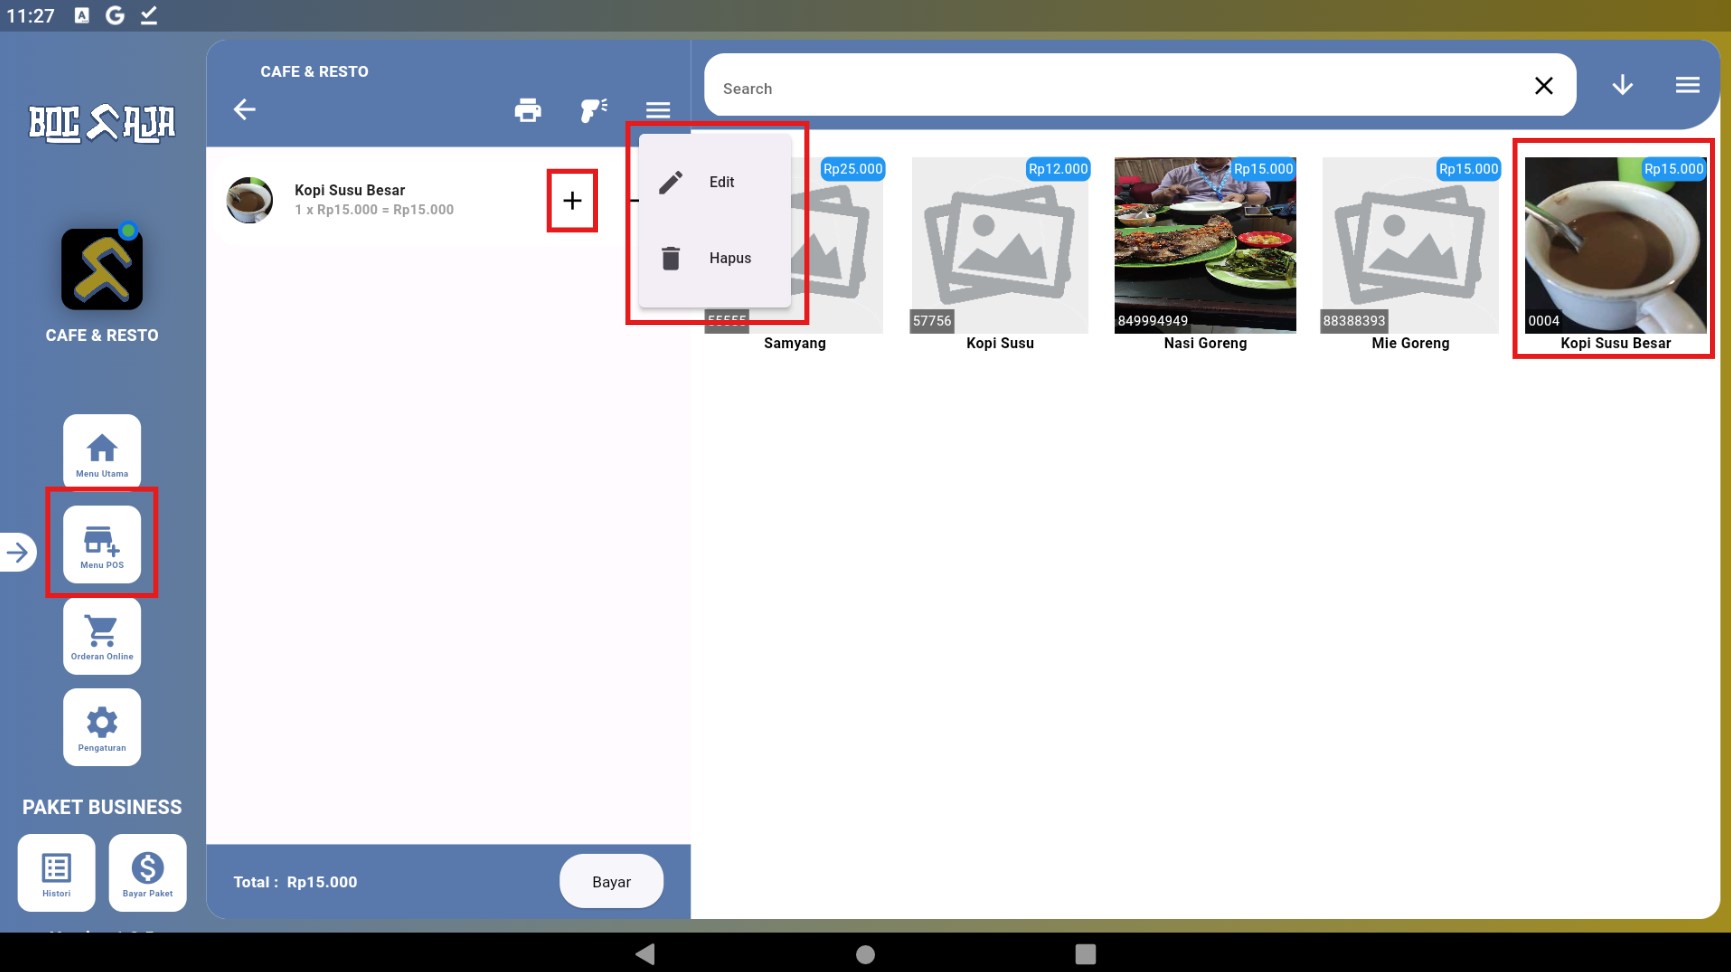
Task: Increase Kopi Susu Besar quantity with the plus button
Action: tap(572, 201)
